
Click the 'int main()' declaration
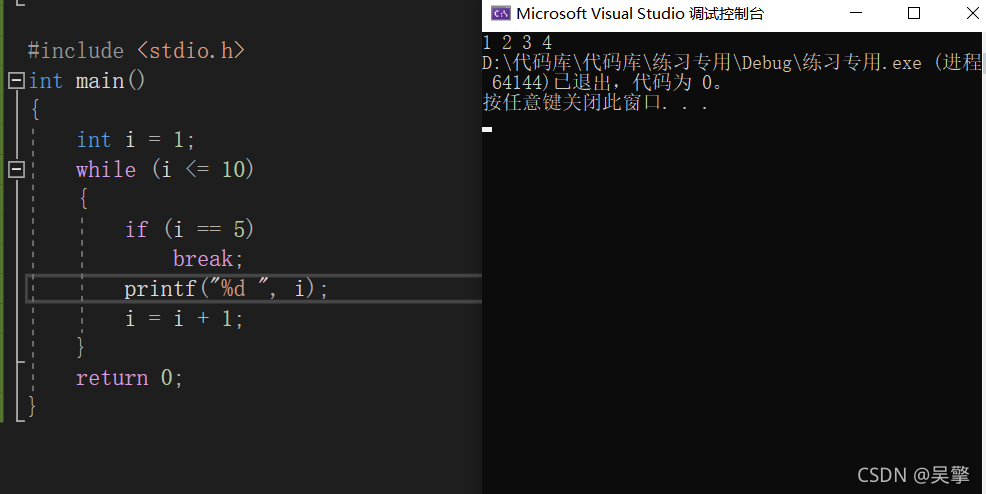coord(87,80)
